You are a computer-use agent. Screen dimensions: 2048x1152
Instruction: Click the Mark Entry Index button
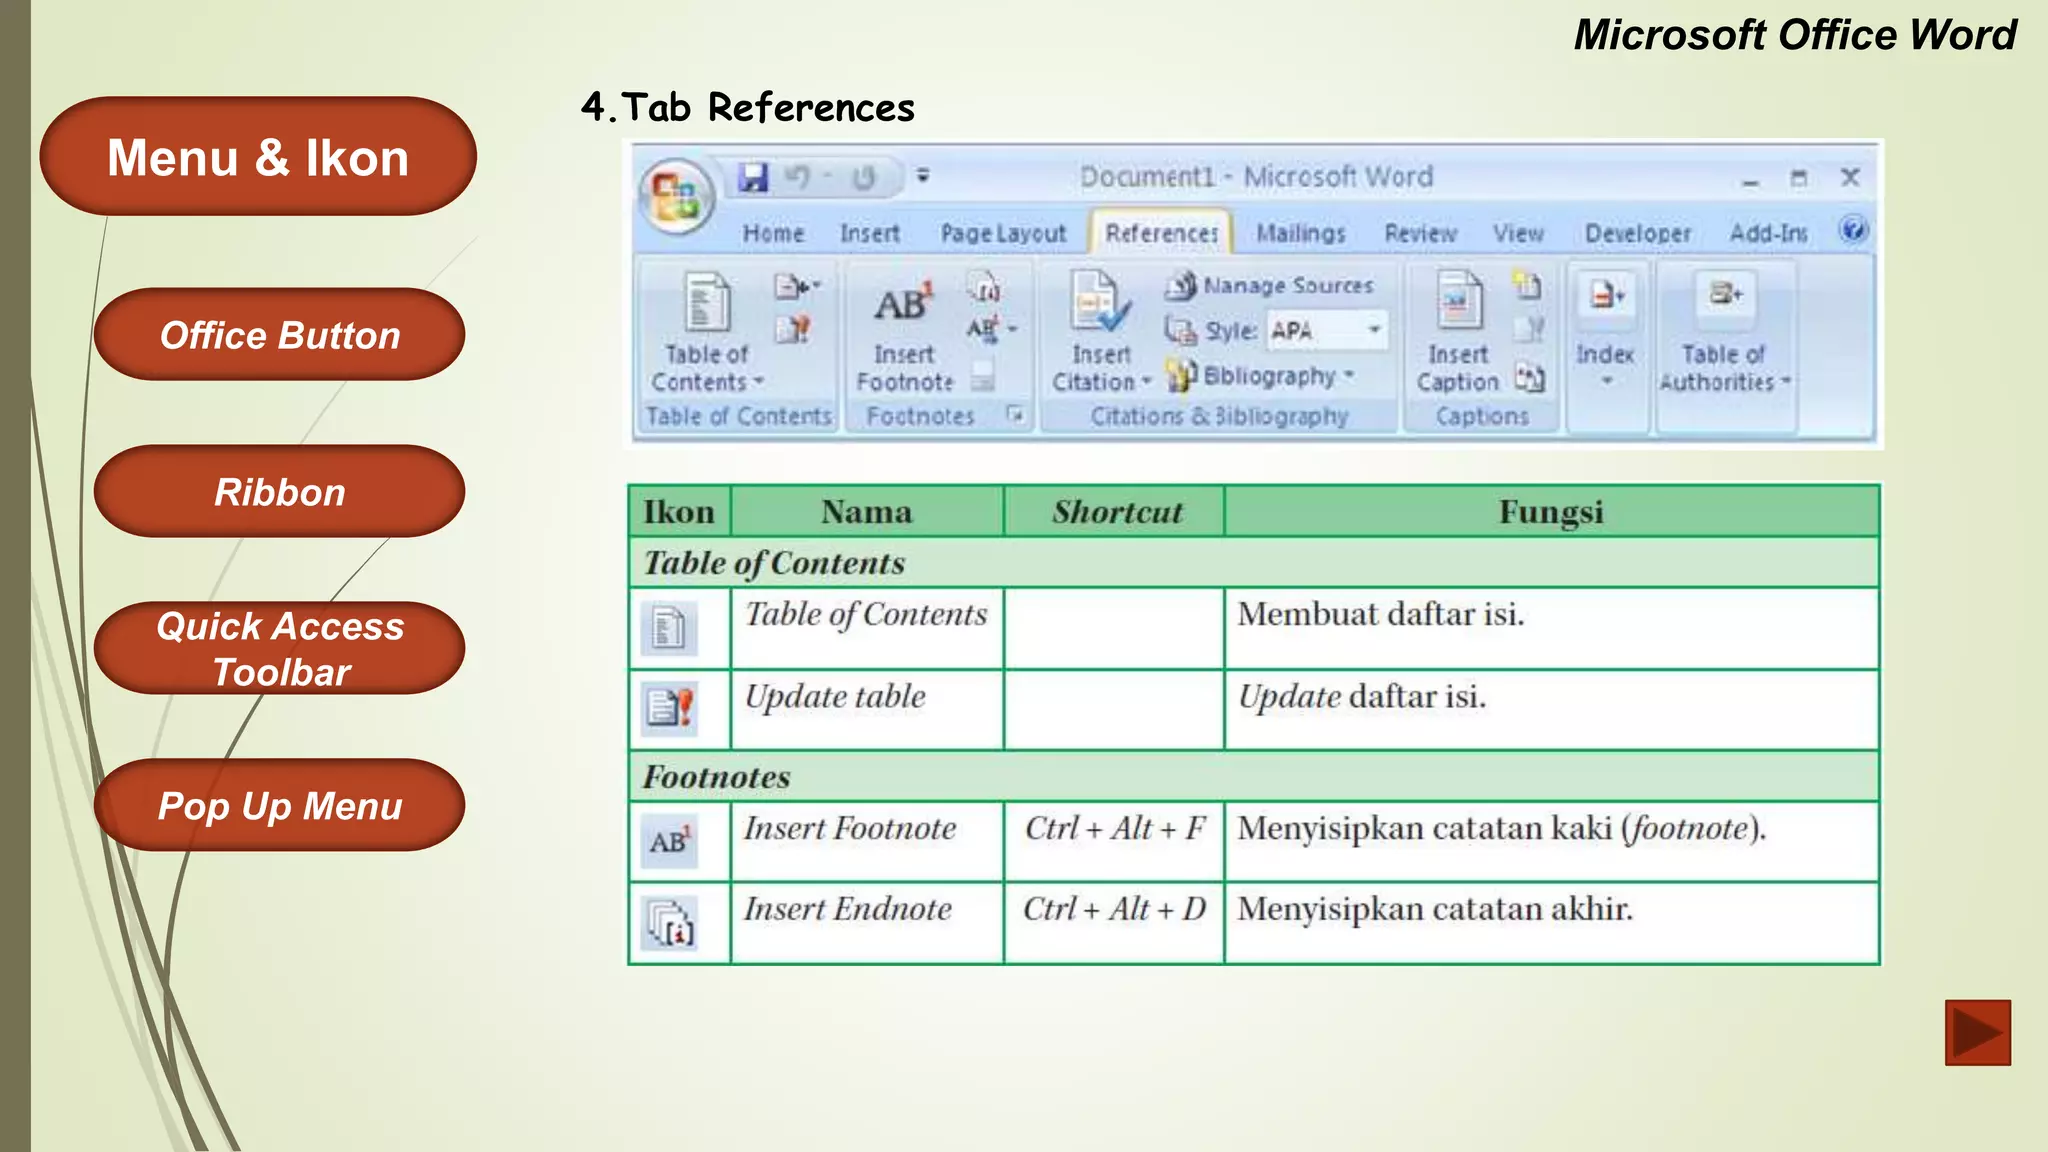point(1607,296)
